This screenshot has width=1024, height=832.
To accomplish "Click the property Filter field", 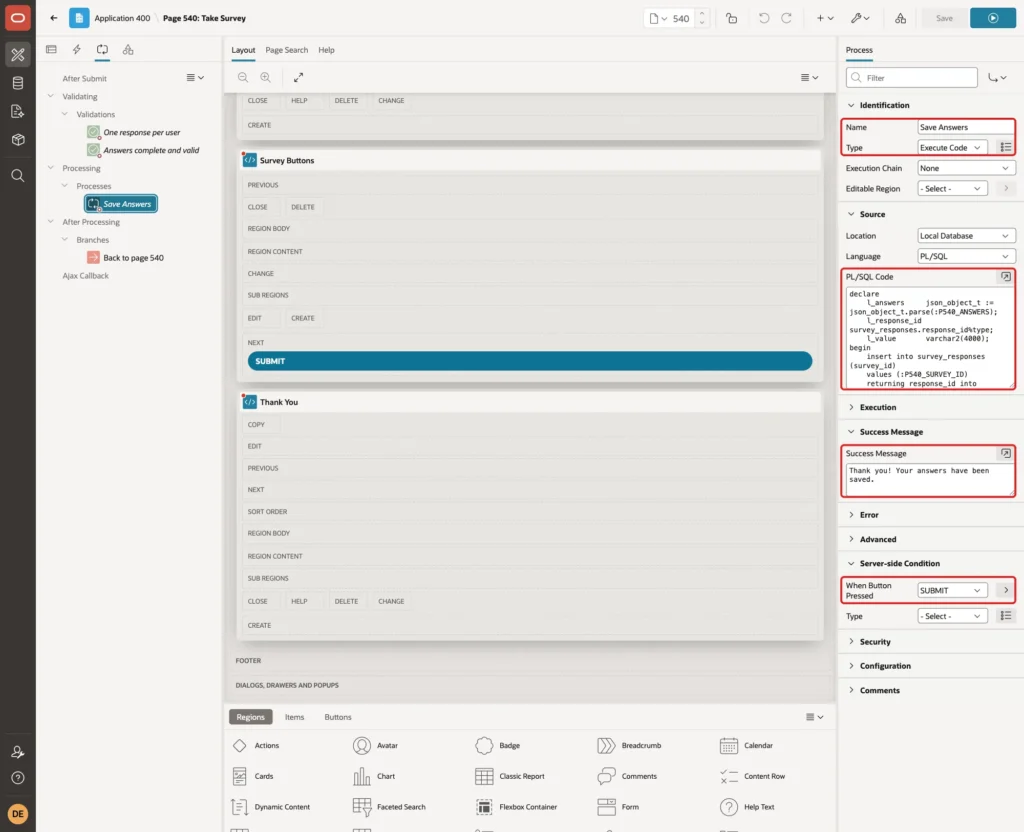I will click(x=912, y=78).
